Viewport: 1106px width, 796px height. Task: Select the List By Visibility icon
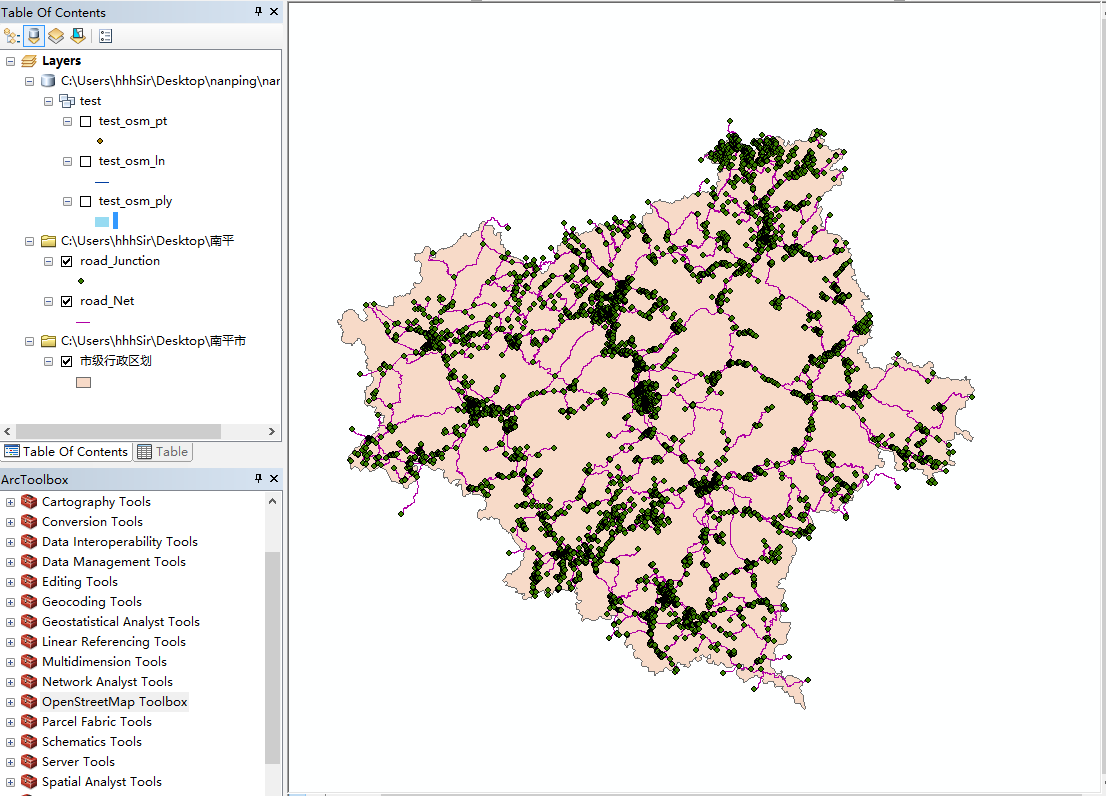coord(56,36)
